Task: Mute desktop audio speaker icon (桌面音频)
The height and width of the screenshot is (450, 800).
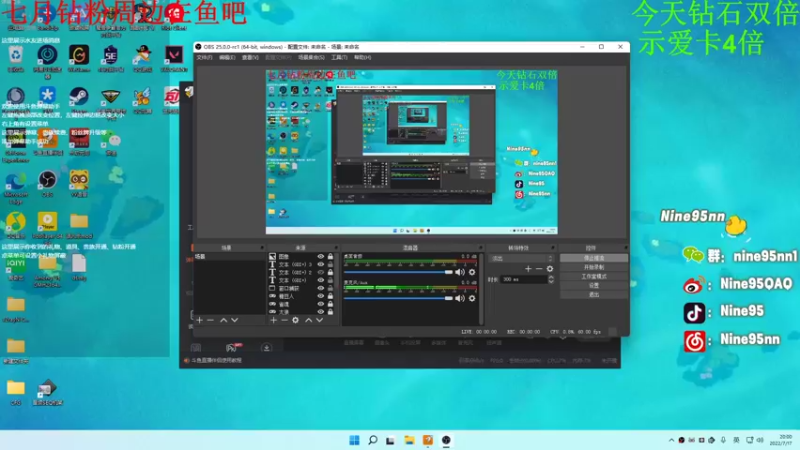Action: [x=460, y=272]
